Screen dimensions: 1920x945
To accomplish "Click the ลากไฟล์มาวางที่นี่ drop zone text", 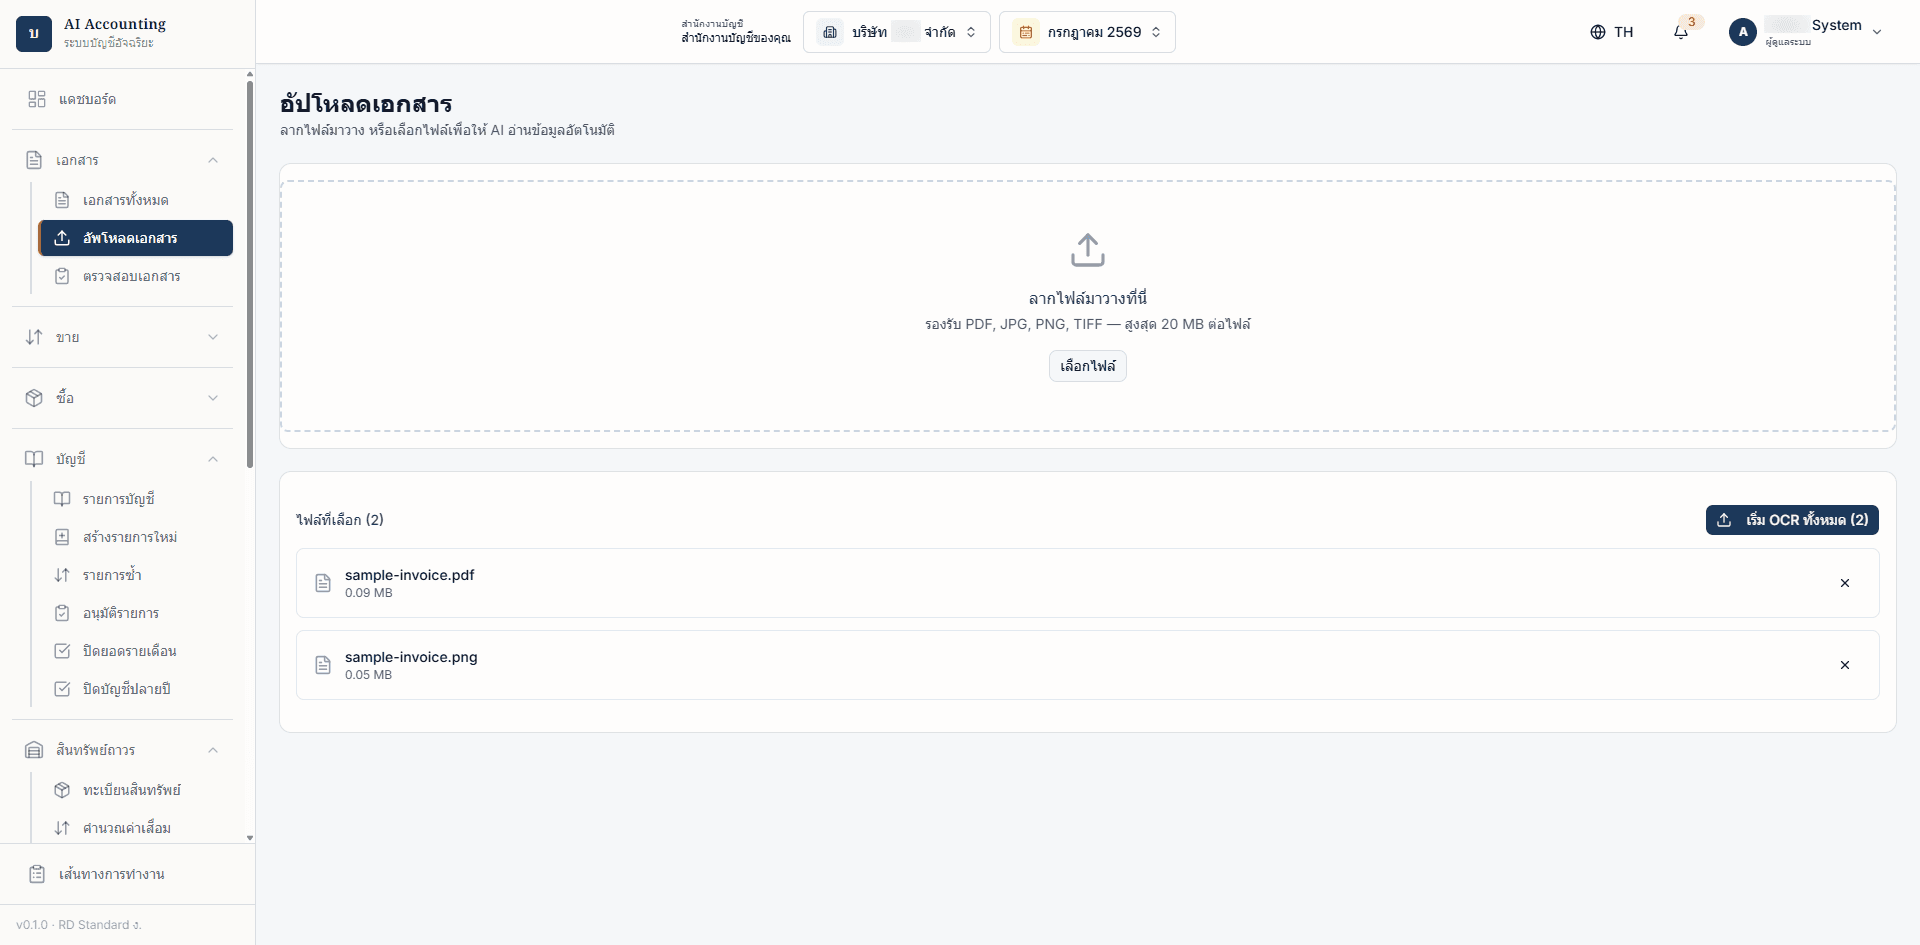I will point(1088,298).
